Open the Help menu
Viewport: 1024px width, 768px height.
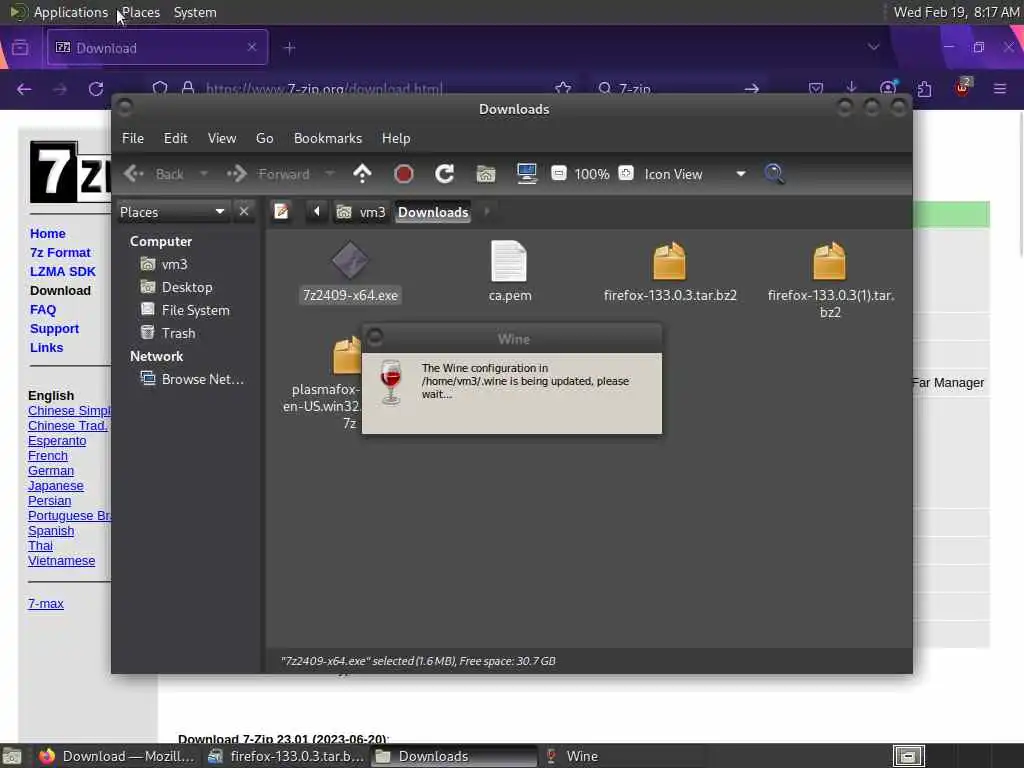pos(396,138)
